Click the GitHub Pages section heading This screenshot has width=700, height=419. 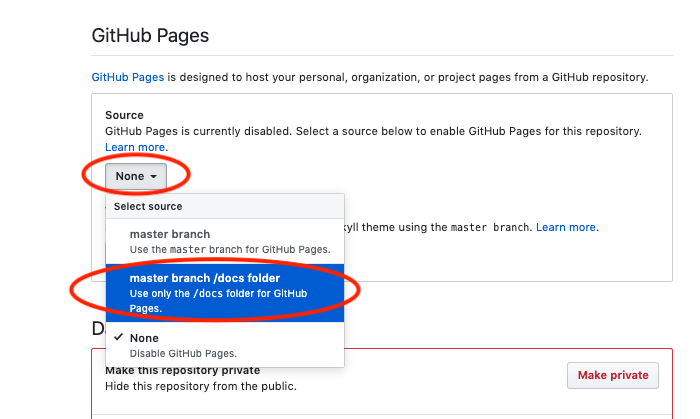click(x=150, y=35)
